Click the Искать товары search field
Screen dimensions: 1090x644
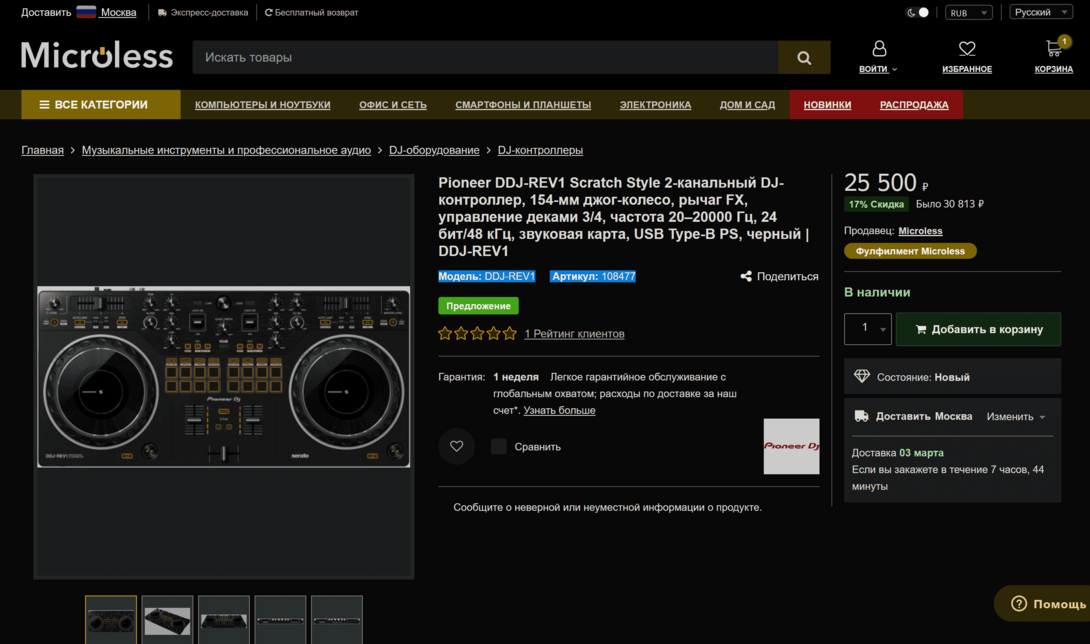(485, 58)
